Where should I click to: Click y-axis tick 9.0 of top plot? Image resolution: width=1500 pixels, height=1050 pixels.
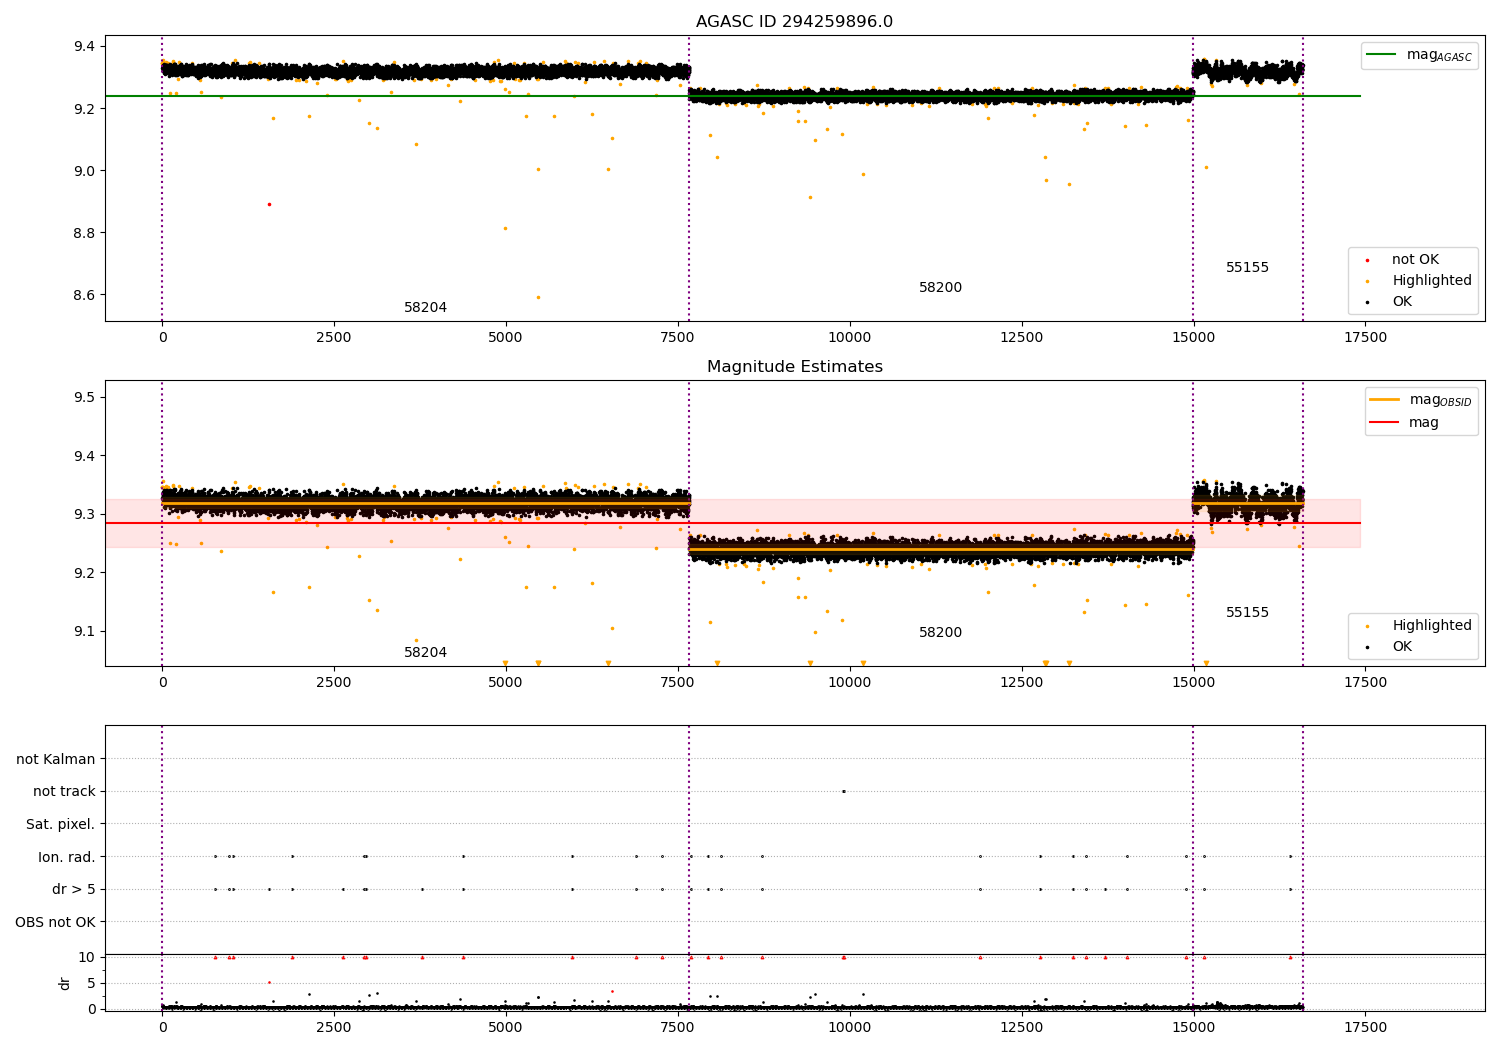pos(85,171)
